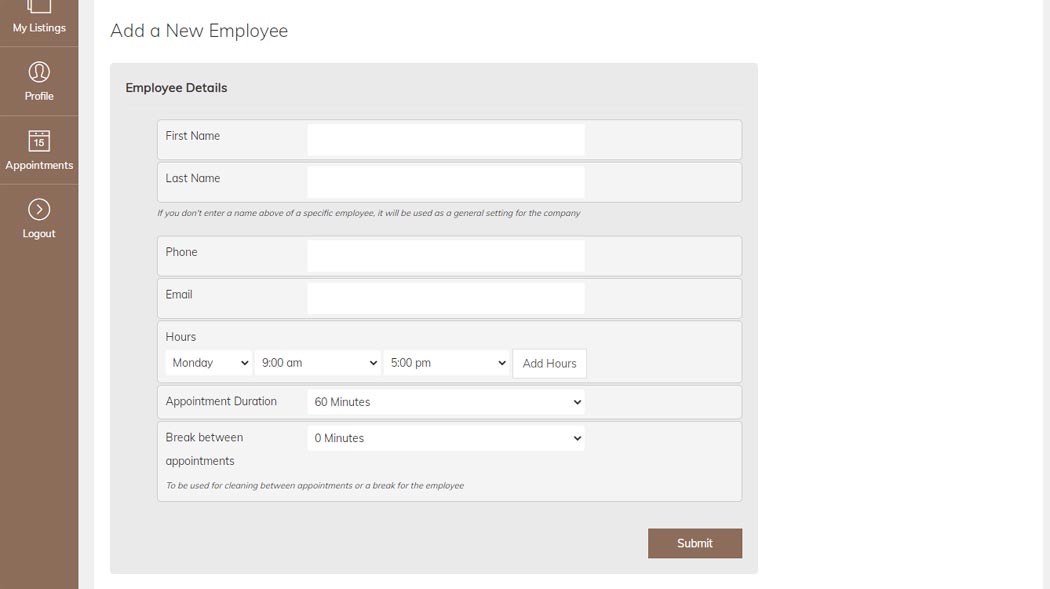Select Profile in the sidebar
1050x589 pixels.
click(38, 95)
